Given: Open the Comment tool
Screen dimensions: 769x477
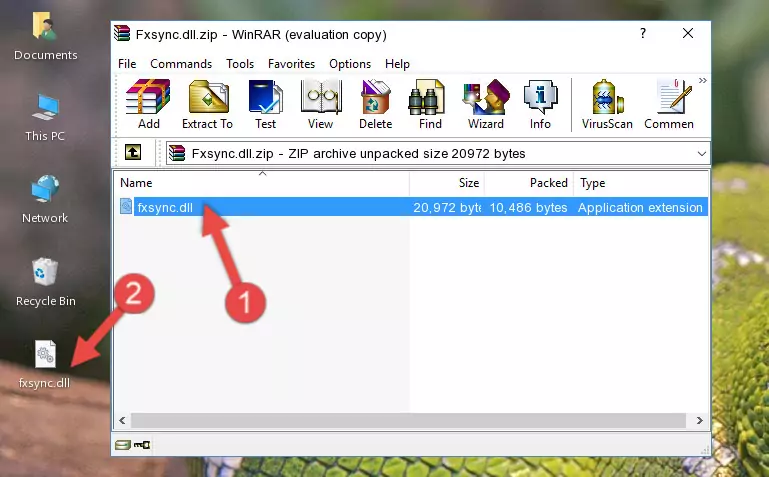Looking at the screenshot, I should 669,105.
